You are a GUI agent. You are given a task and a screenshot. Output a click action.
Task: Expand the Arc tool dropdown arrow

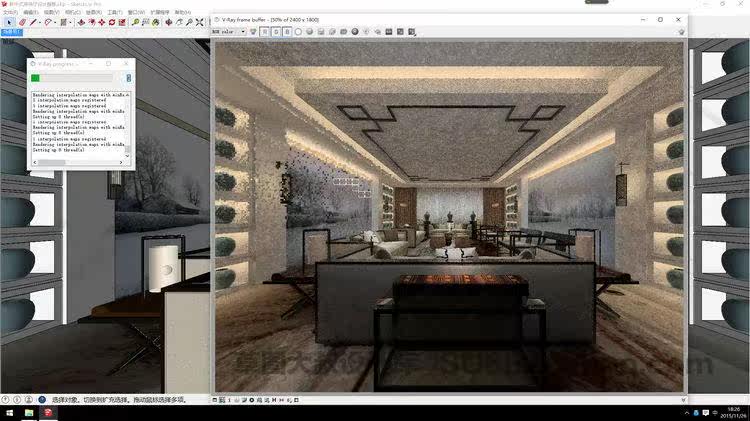[55, 22]
